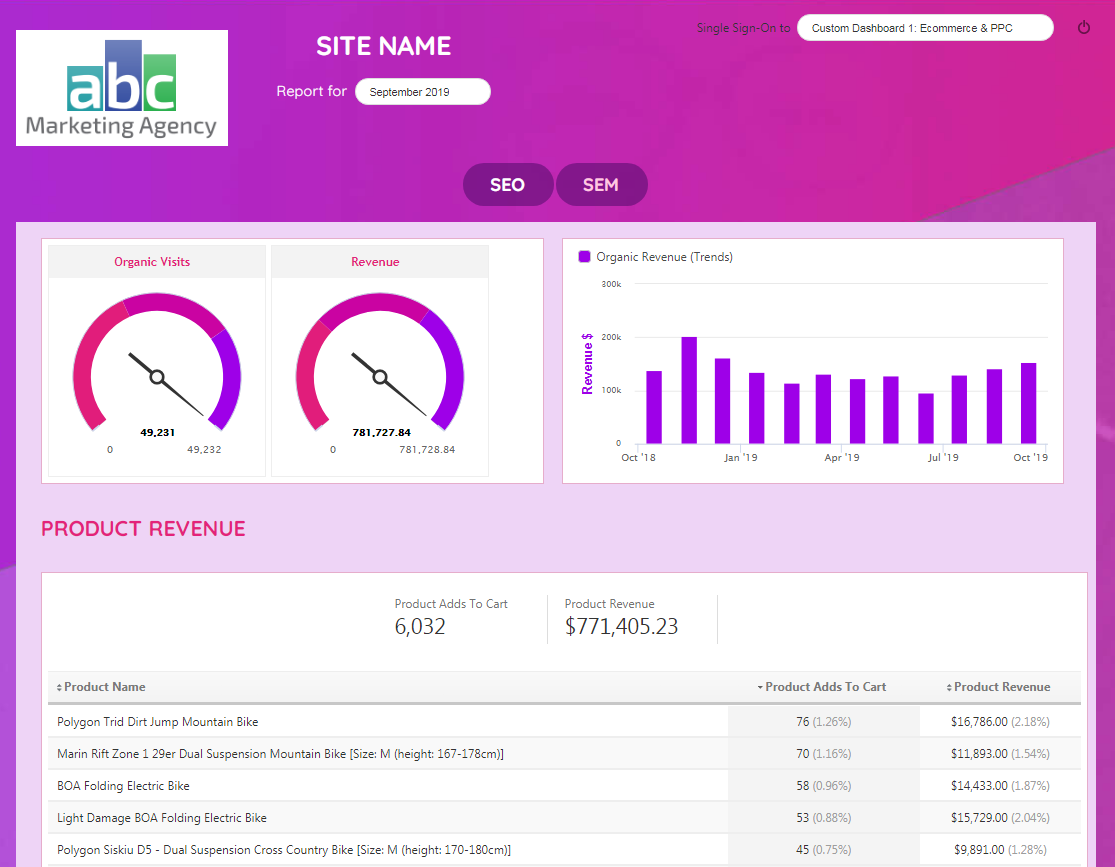The height and width of the screenshot is (867, 1115).
Task: Switch to the SEM tab
Action: (x=601, y=185)
